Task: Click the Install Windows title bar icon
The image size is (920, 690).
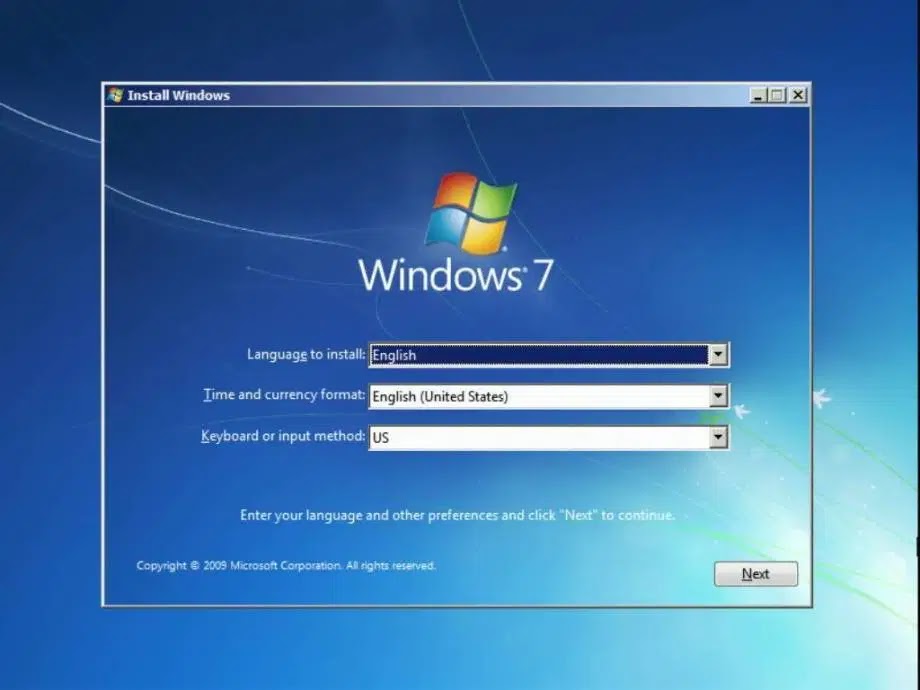Action: (x=115, y=95)
